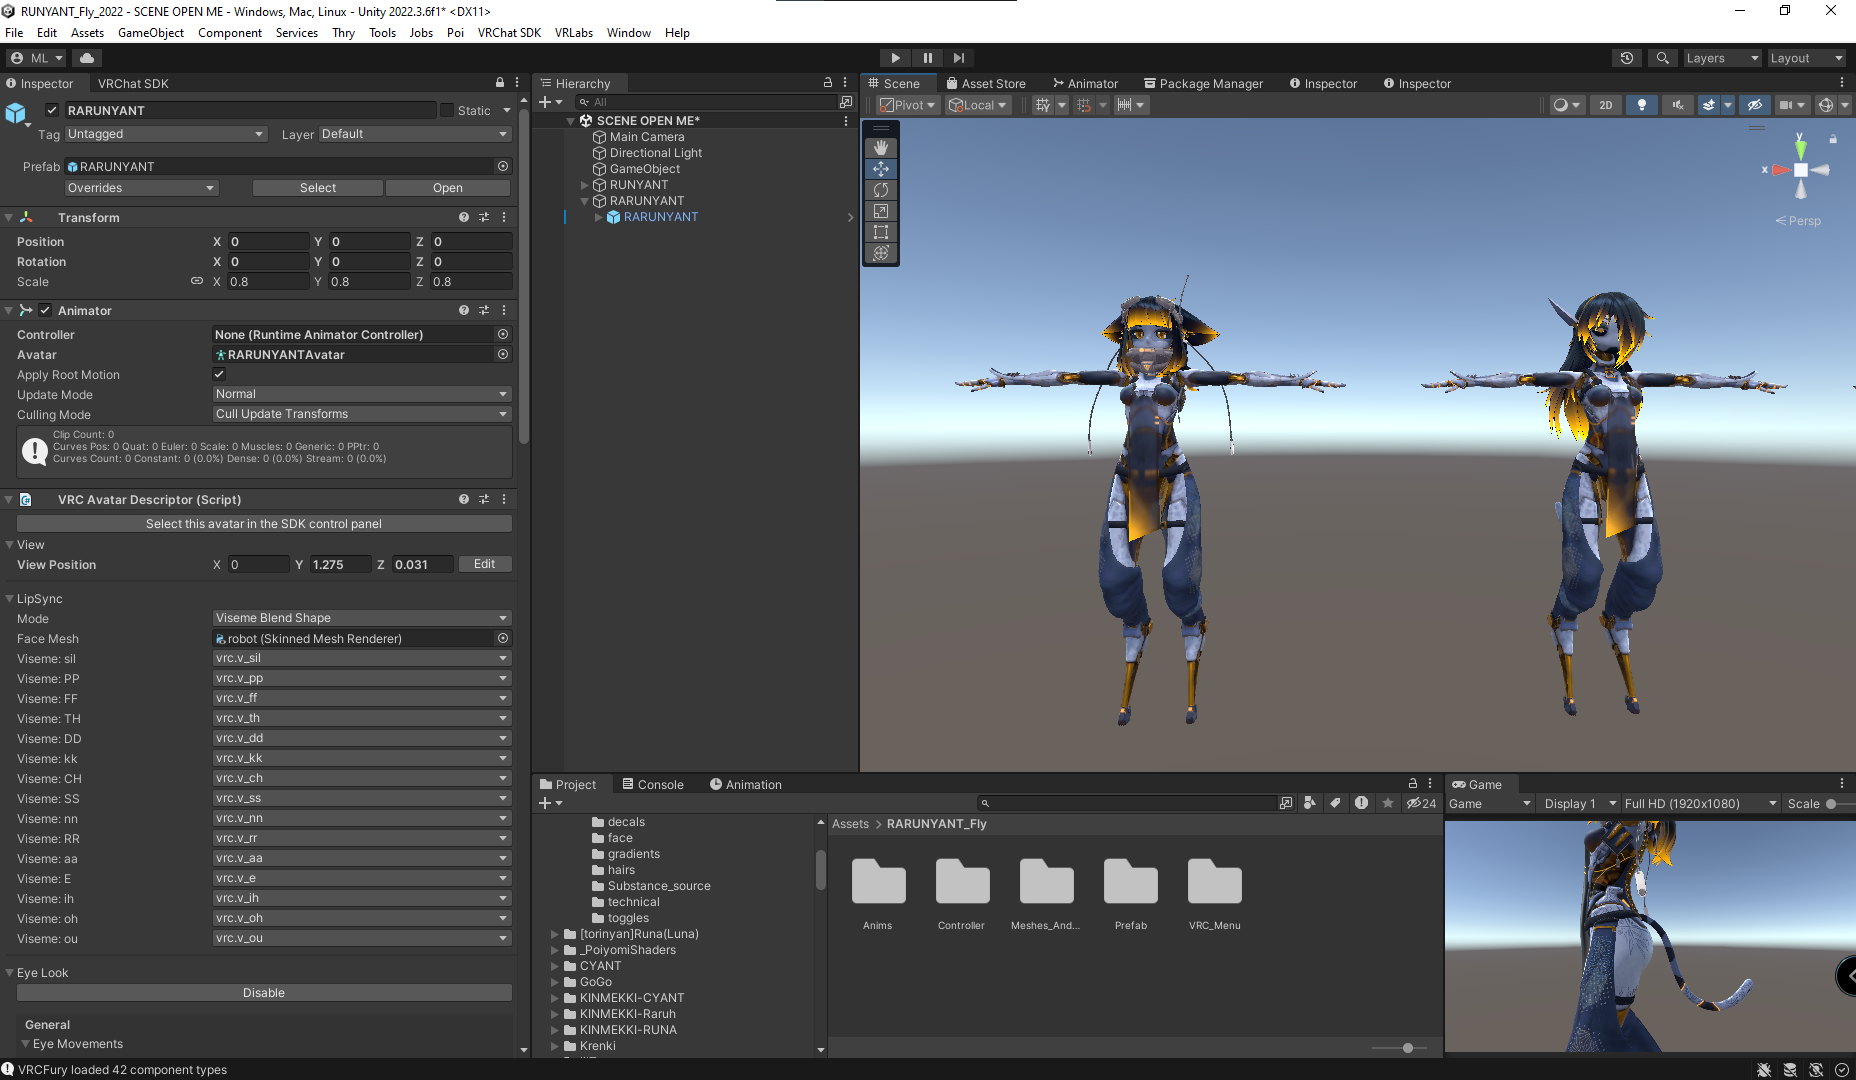This screenshot has width=1856, height=1080.
Task: Open object picker for Controller field
Action: tap(503, 334)
